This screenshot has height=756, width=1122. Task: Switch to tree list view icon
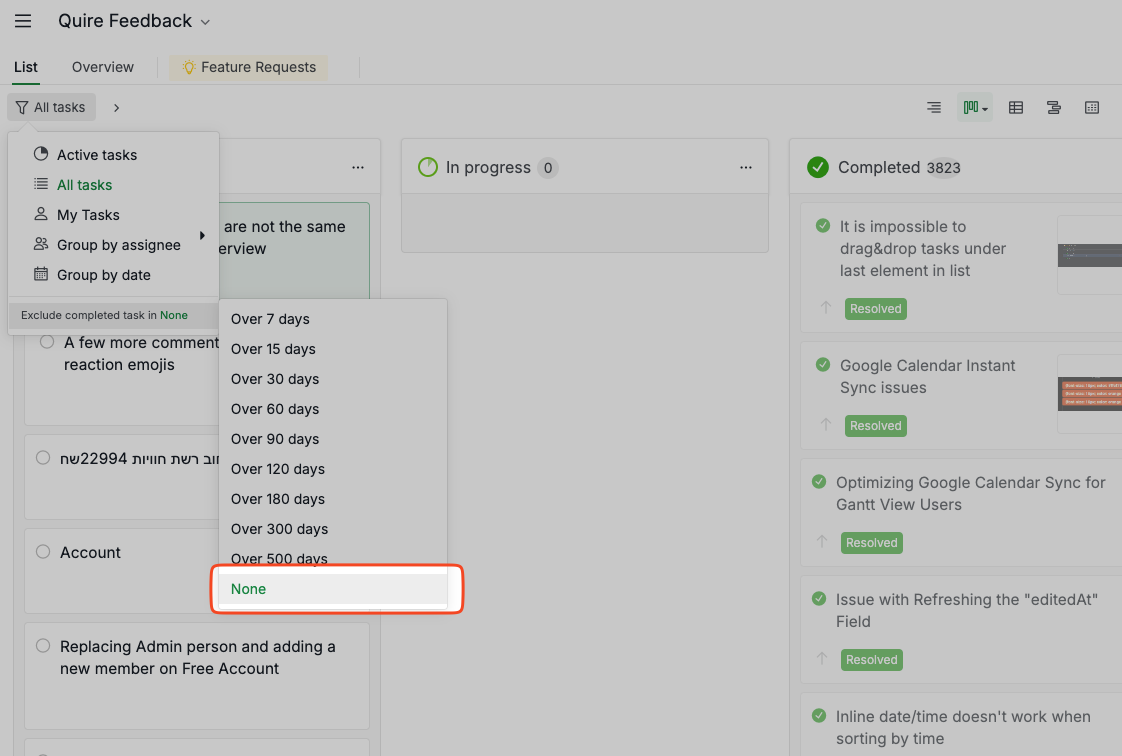(934, 107)
